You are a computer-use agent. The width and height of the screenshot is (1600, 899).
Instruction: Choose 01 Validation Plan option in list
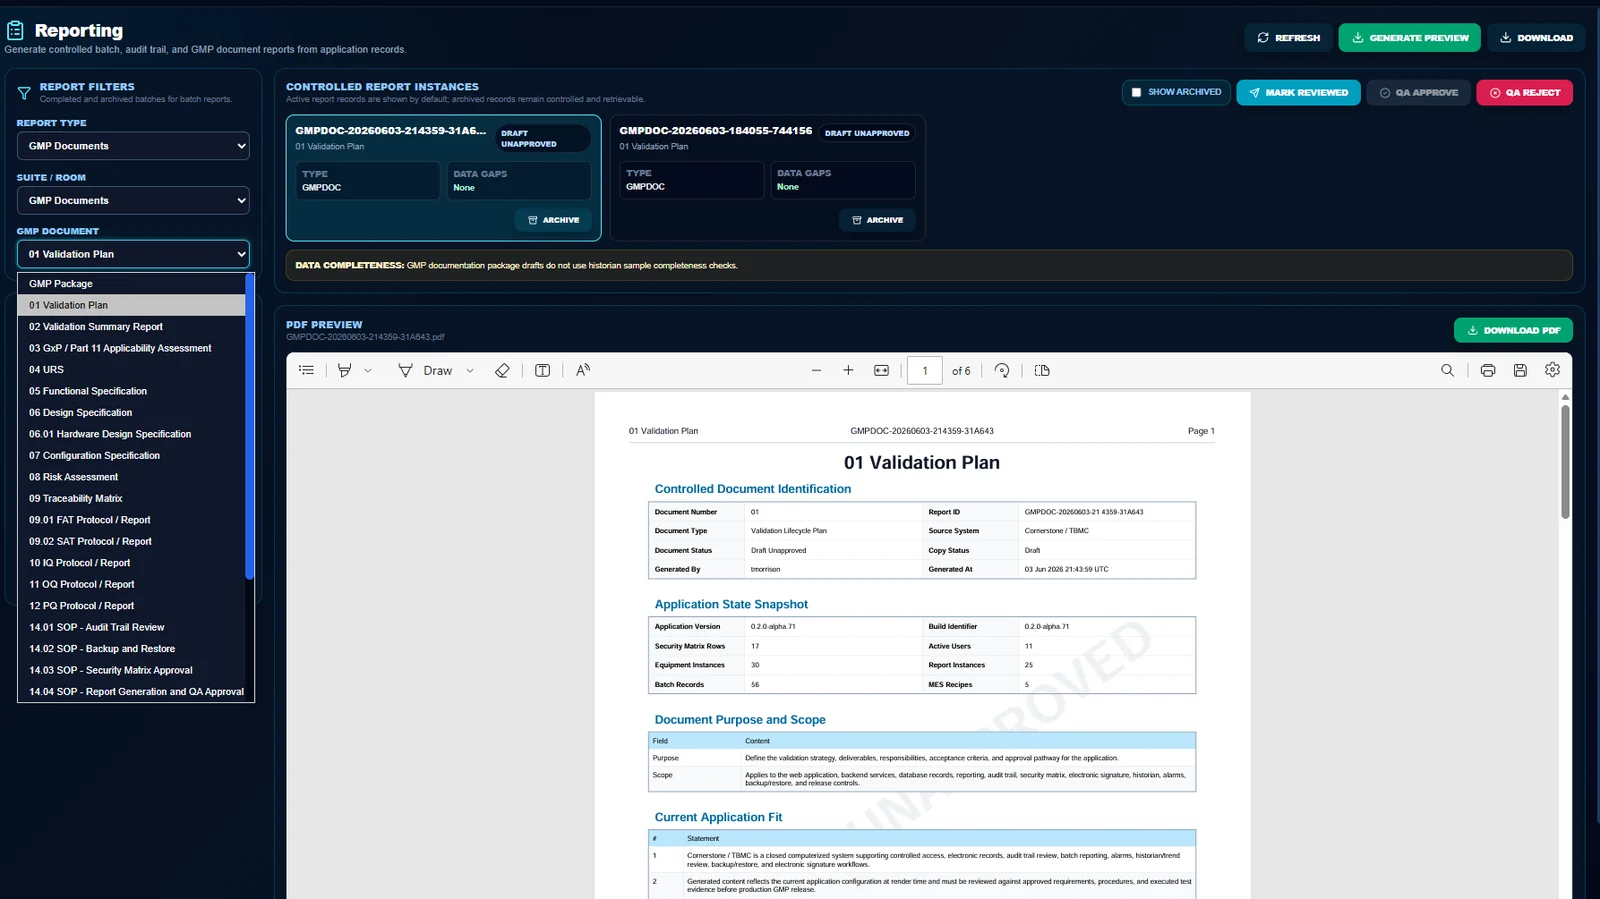131,305
